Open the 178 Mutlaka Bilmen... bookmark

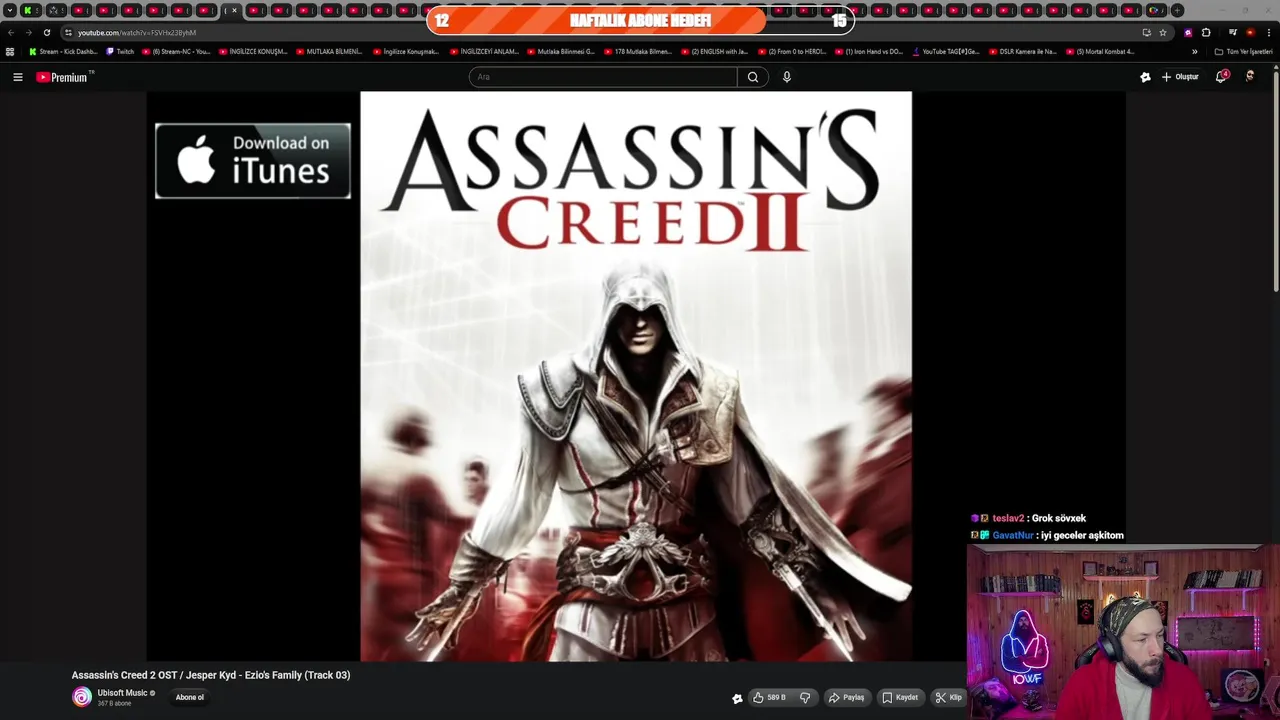tap(638, 51)
